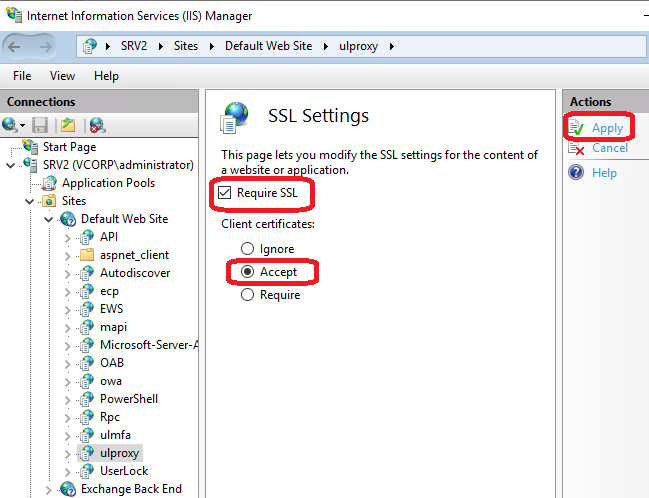Viewport: 649px width, 498px height.
Task: Collapse the Default Web Site node
Action: [x=48, y=219]
